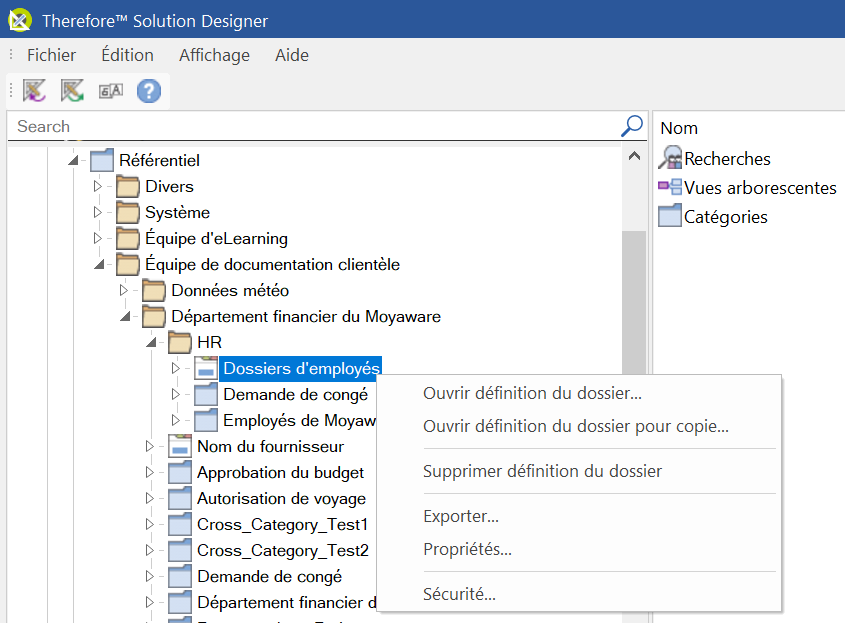
Task: Select the Approbation du budget tree item
Action: click(x=280, y=473)
